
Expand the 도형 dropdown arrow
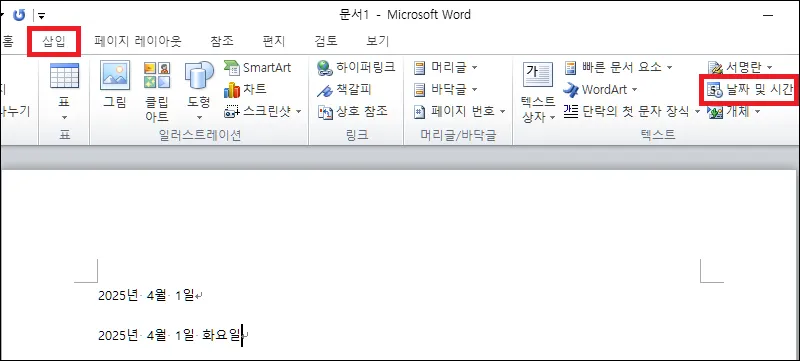click(199, 118)
